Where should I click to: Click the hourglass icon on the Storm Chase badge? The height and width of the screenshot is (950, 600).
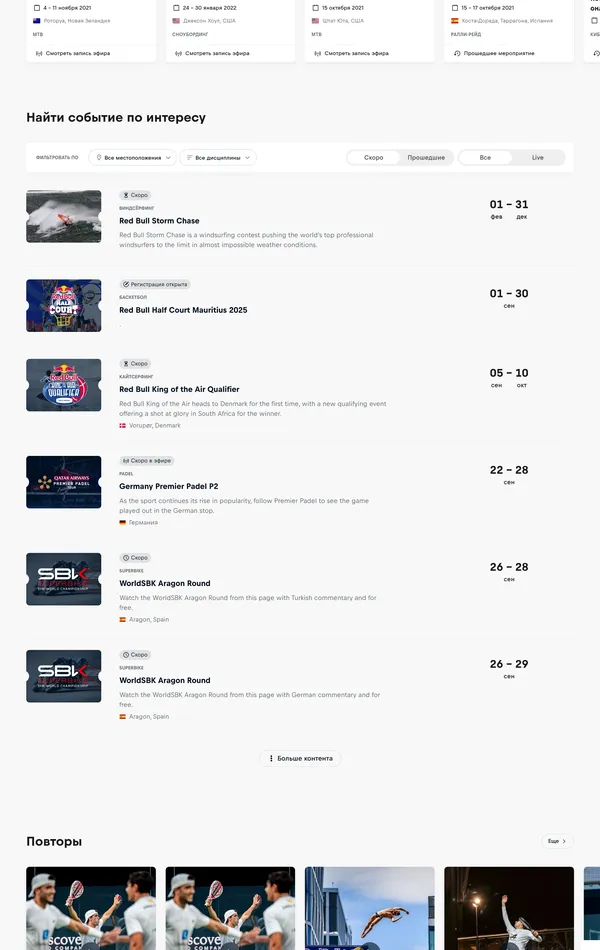pyautogui.click(x=126, y=195)
